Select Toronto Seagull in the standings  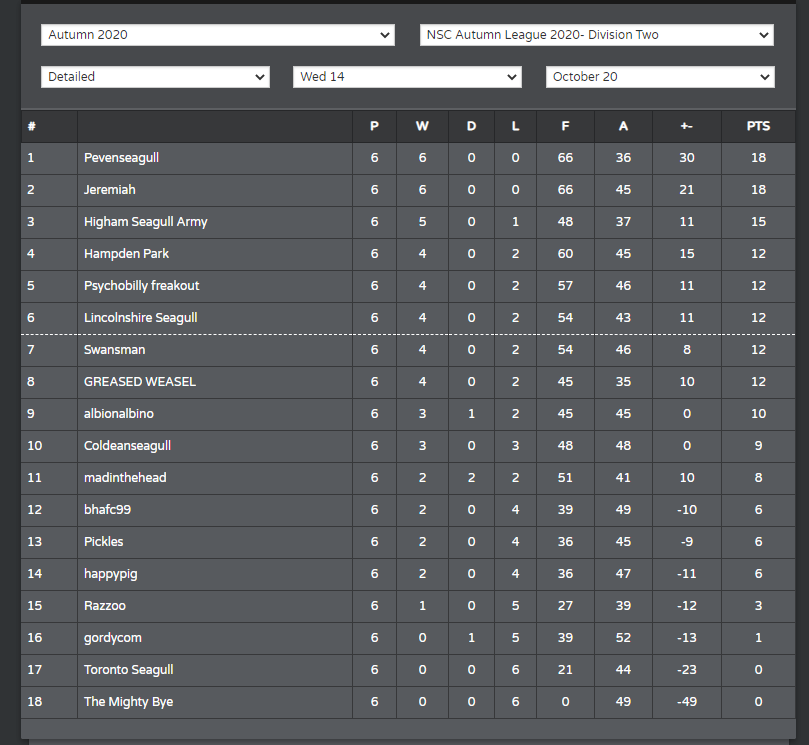point(128,670)
